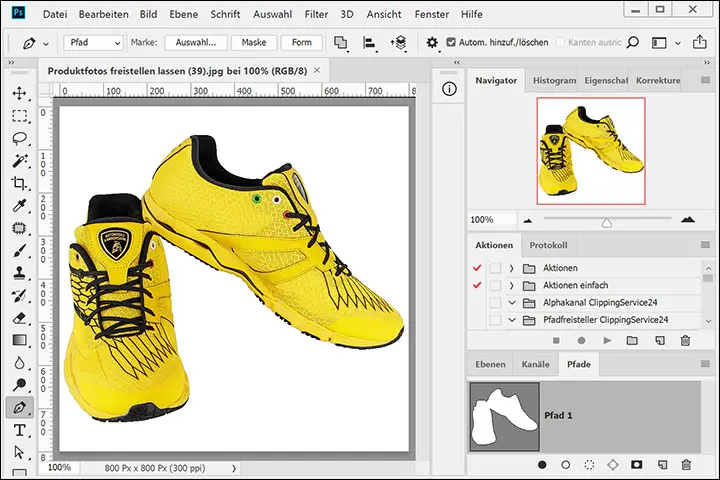Toggle dialog box for Alphakanal ClippingService24

(495, 302)
